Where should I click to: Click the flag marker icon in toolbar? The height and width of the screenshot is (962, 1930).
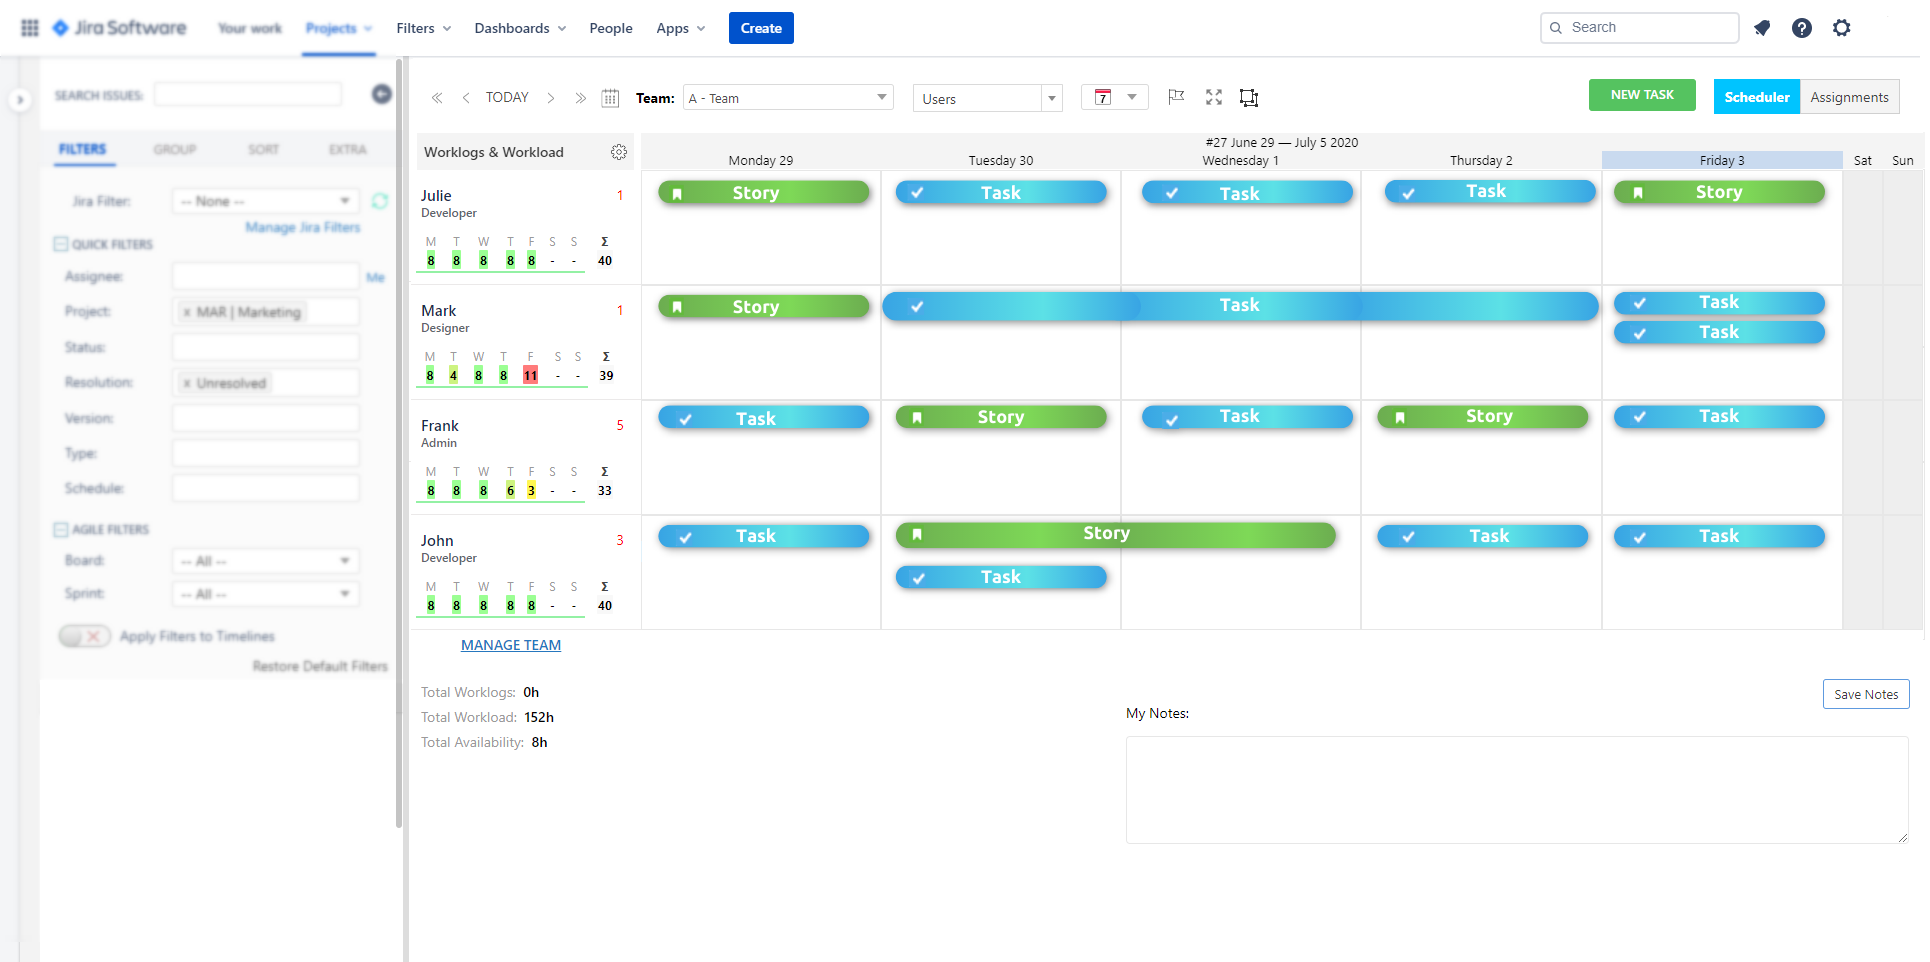click(x=1176, y=97)
